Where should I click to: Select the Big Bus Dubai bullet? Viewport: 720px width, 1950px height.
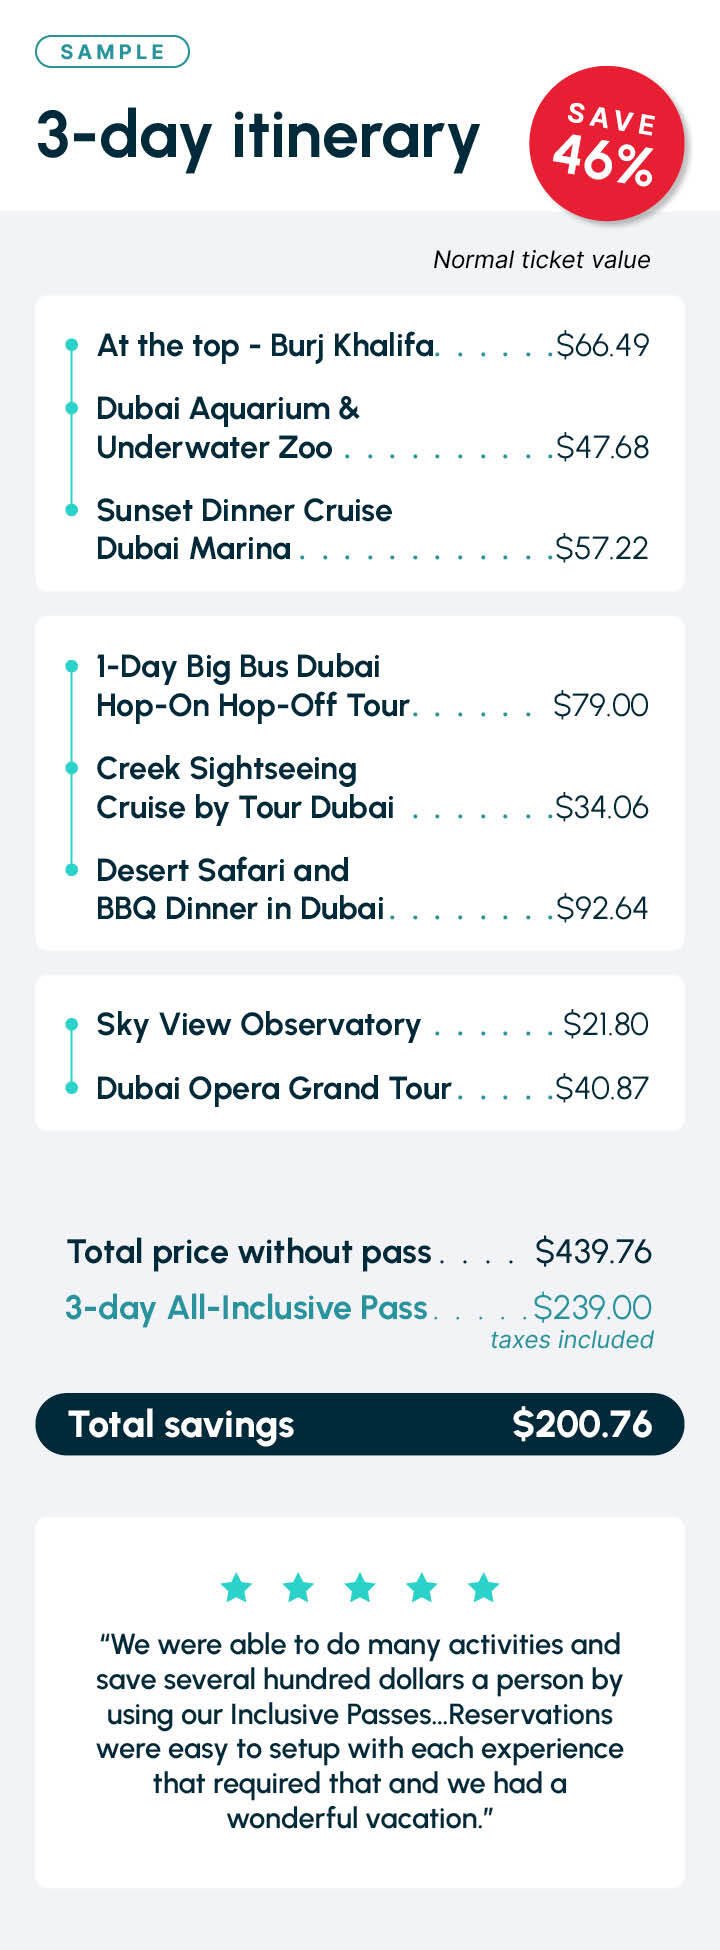point(71,666)
